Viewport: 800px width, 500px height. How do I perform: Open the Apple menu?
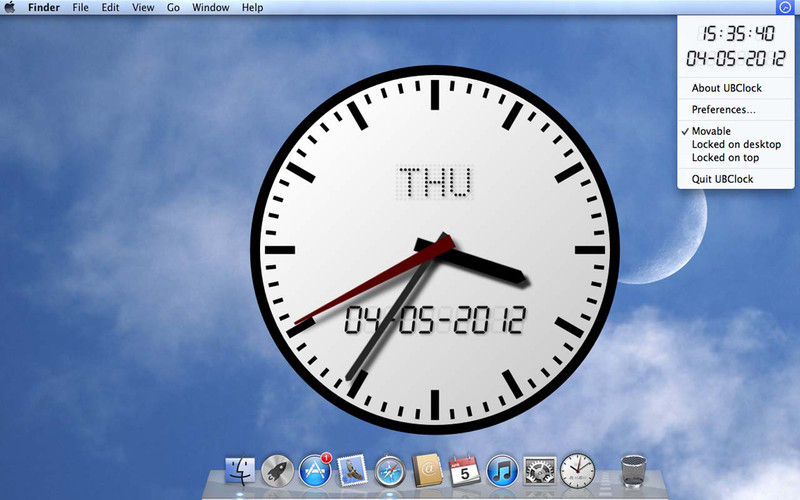(x=10, y=7)
